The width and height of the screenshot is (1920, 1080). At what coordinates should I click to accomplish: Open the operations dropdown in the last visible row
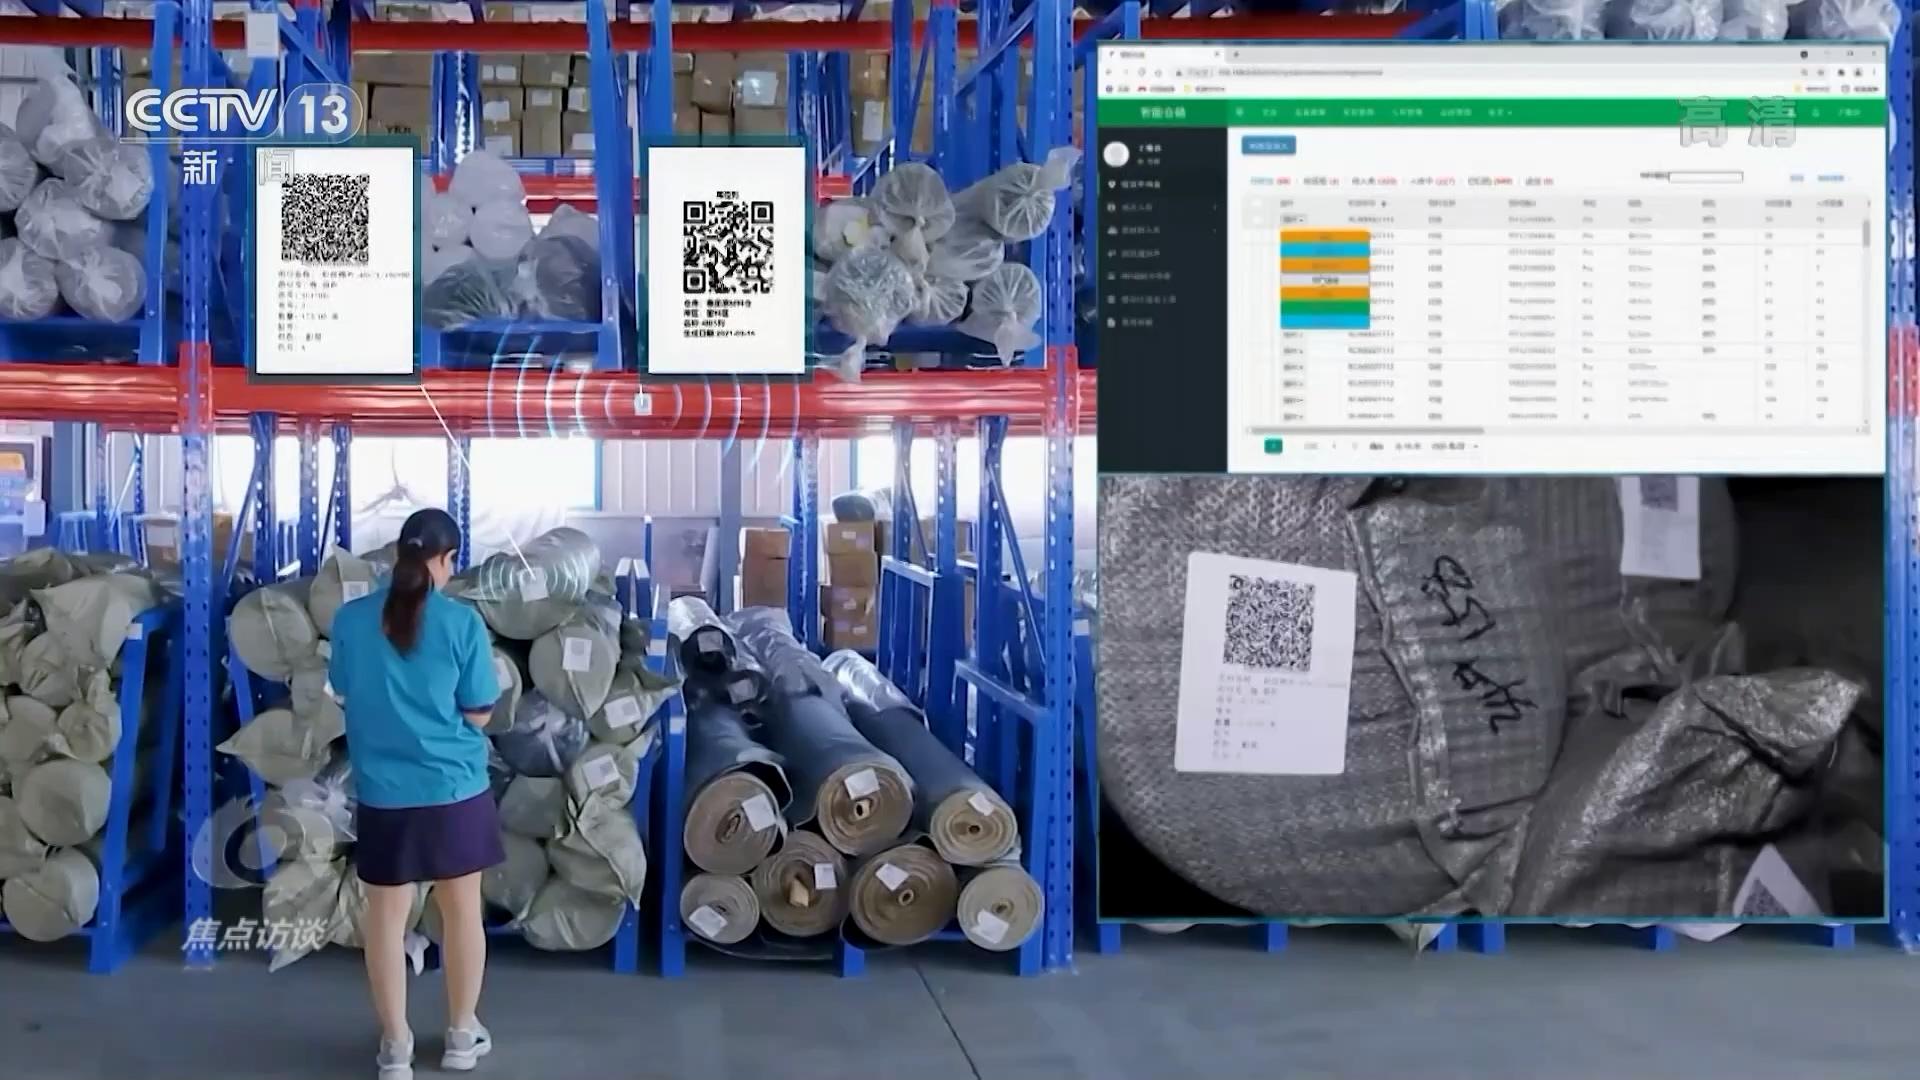(1293, 417)
